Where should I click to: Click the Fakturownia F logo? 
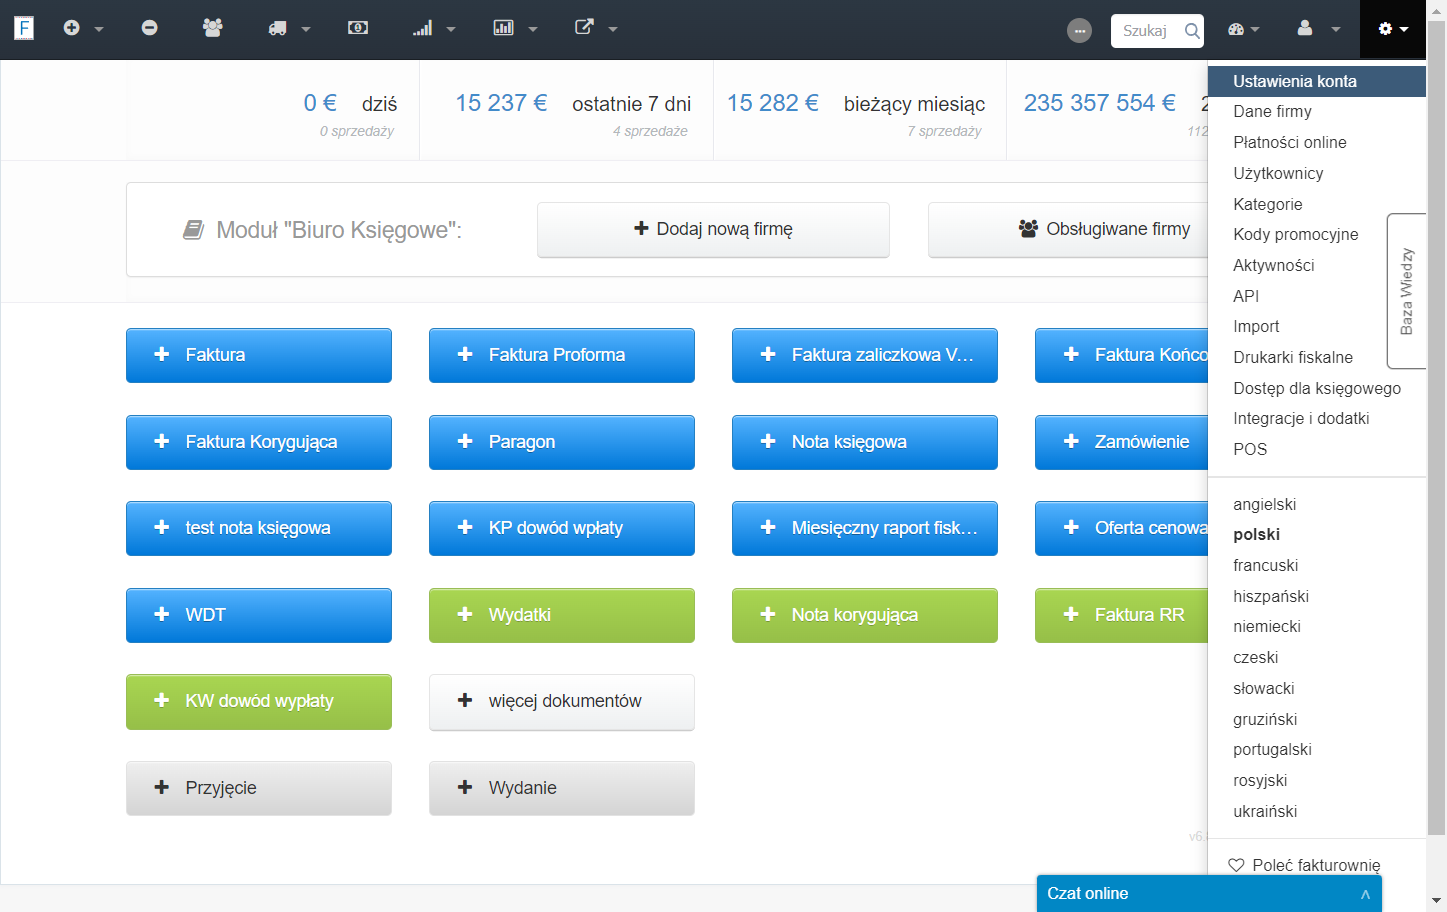click(24, 28)
